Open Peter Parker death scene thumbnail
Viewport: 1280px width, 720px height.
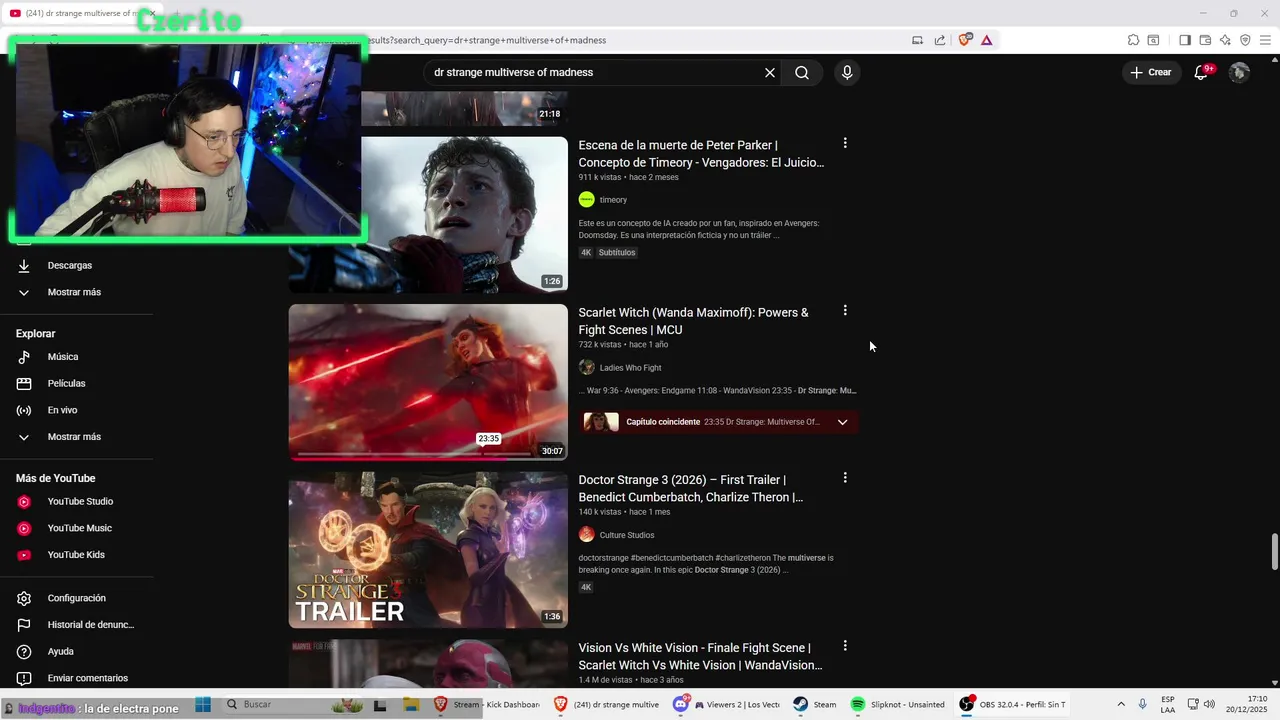click(x=464, y=214)
